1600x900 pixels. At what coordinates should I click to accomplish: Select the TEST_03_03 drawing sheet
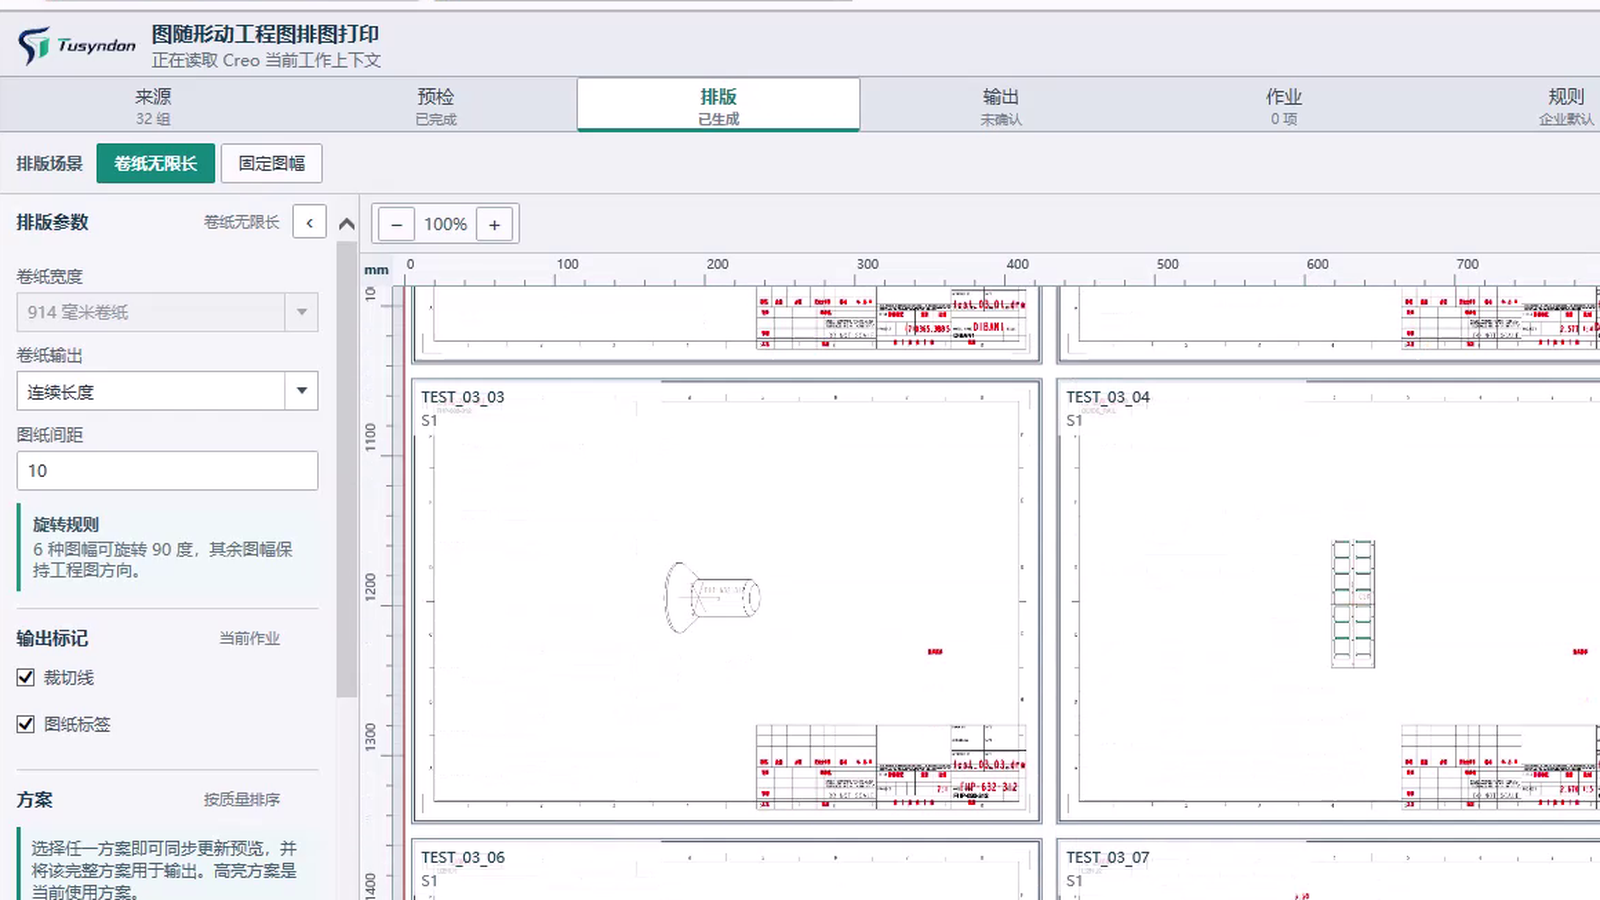pyautogui.click(x=727, y=601)
